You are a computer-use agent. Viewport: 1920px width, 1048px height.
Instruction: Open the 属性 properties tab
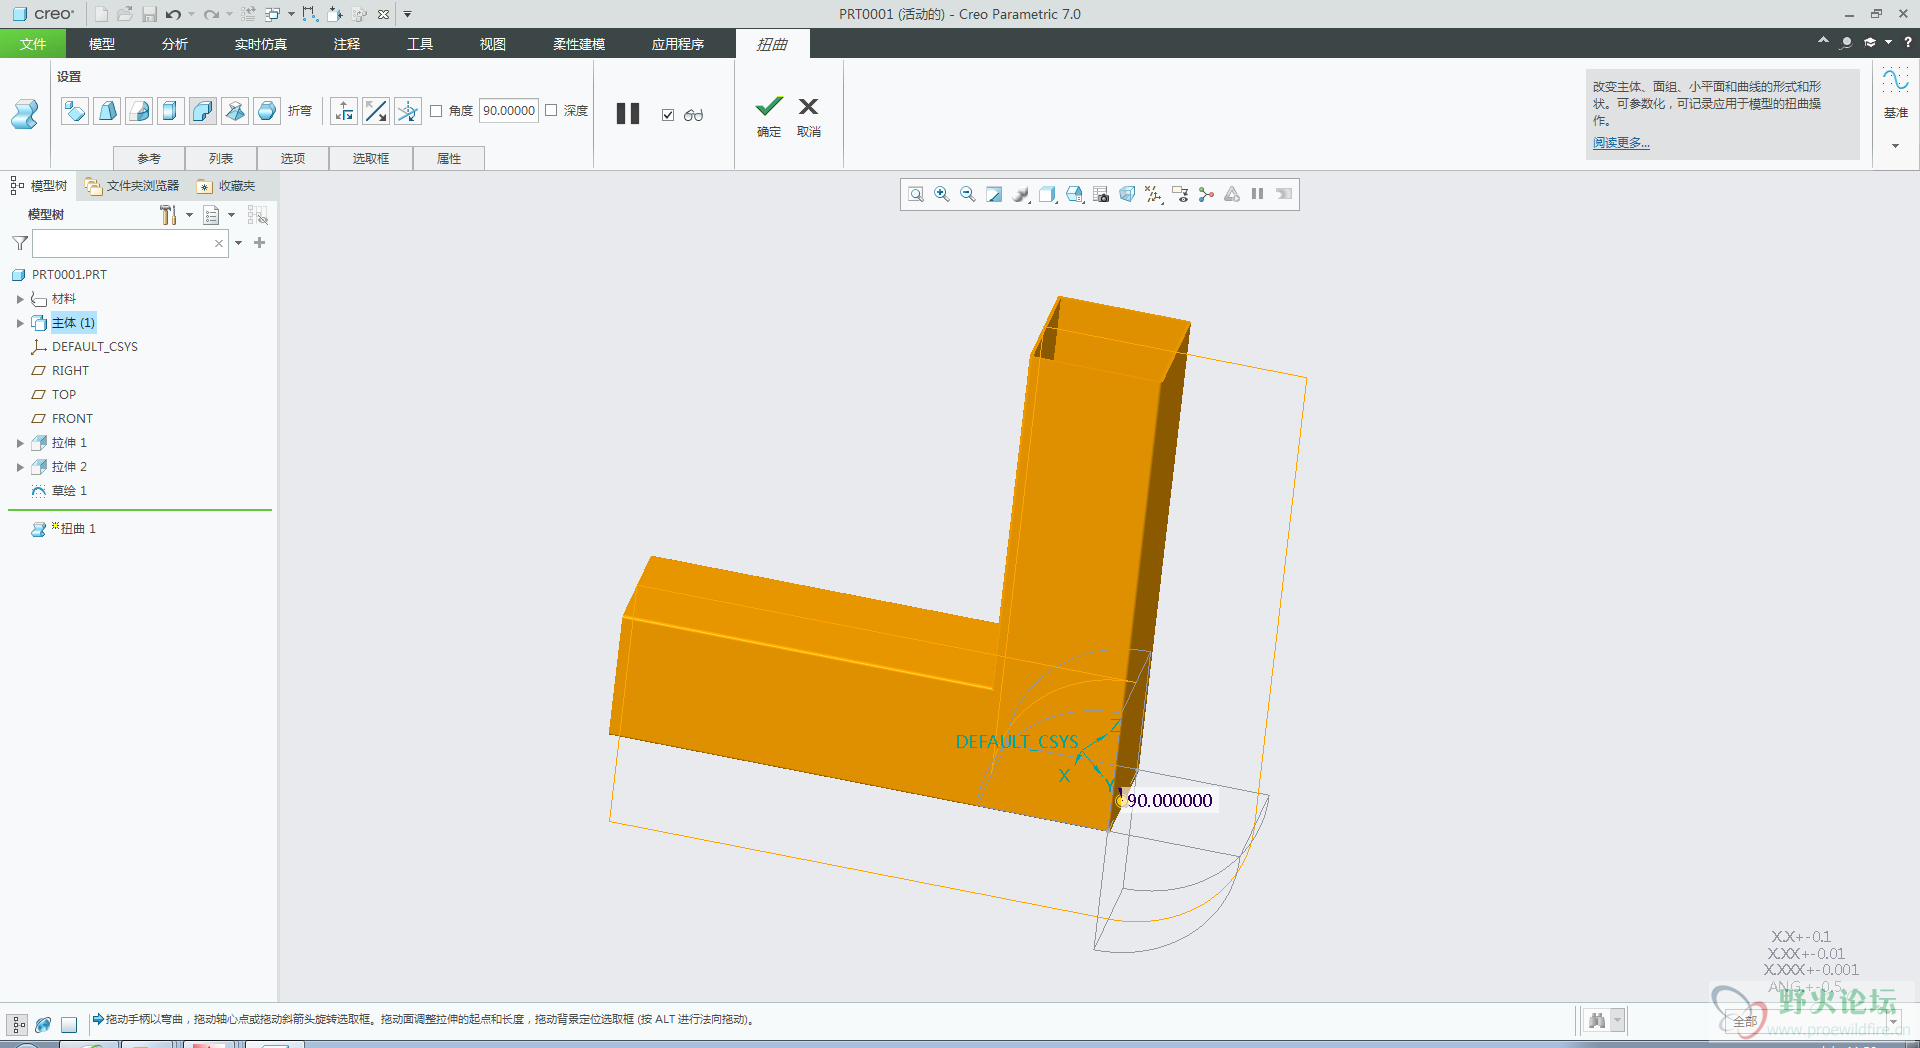[449, 159]
